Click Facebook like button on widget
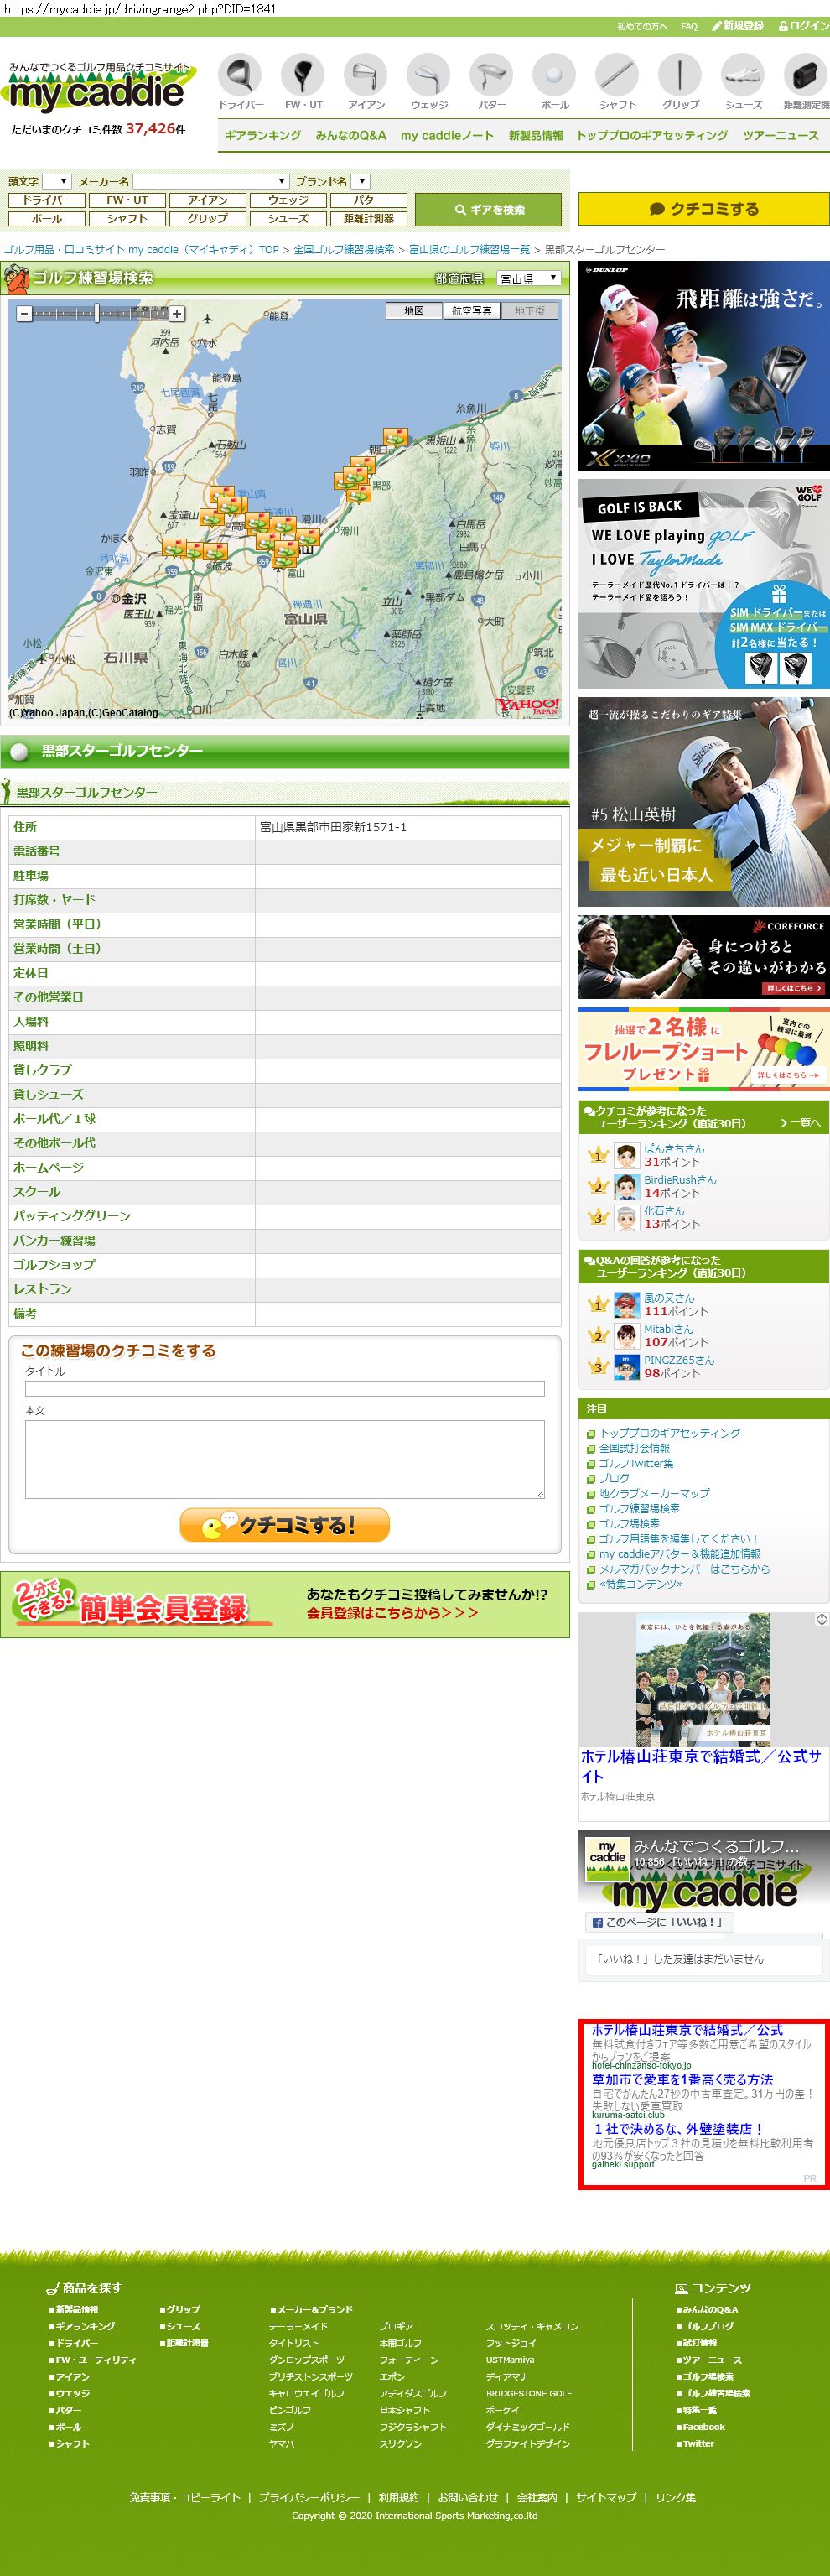The image size is (830, 2576). point(659,1922)
